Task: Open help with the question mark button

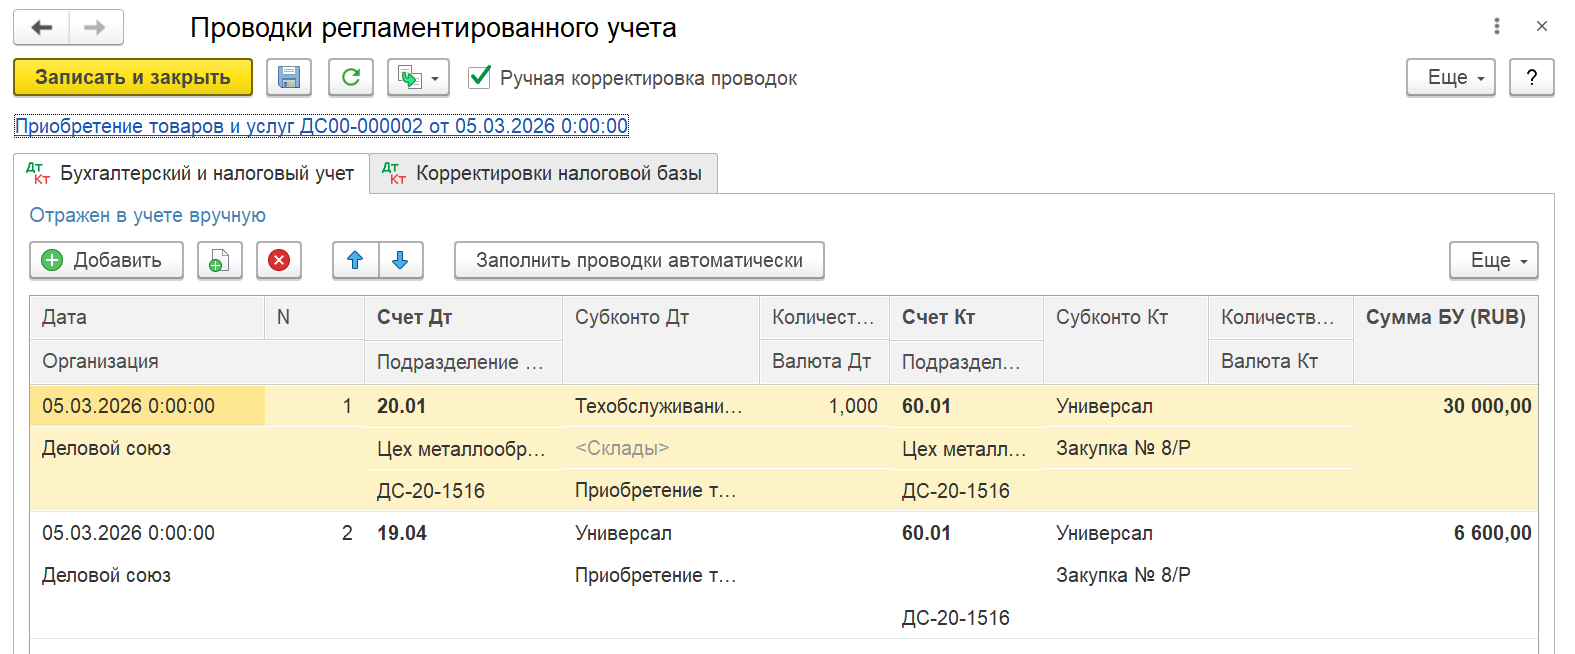Action: pyautogui.click(x=1531, y=77)
